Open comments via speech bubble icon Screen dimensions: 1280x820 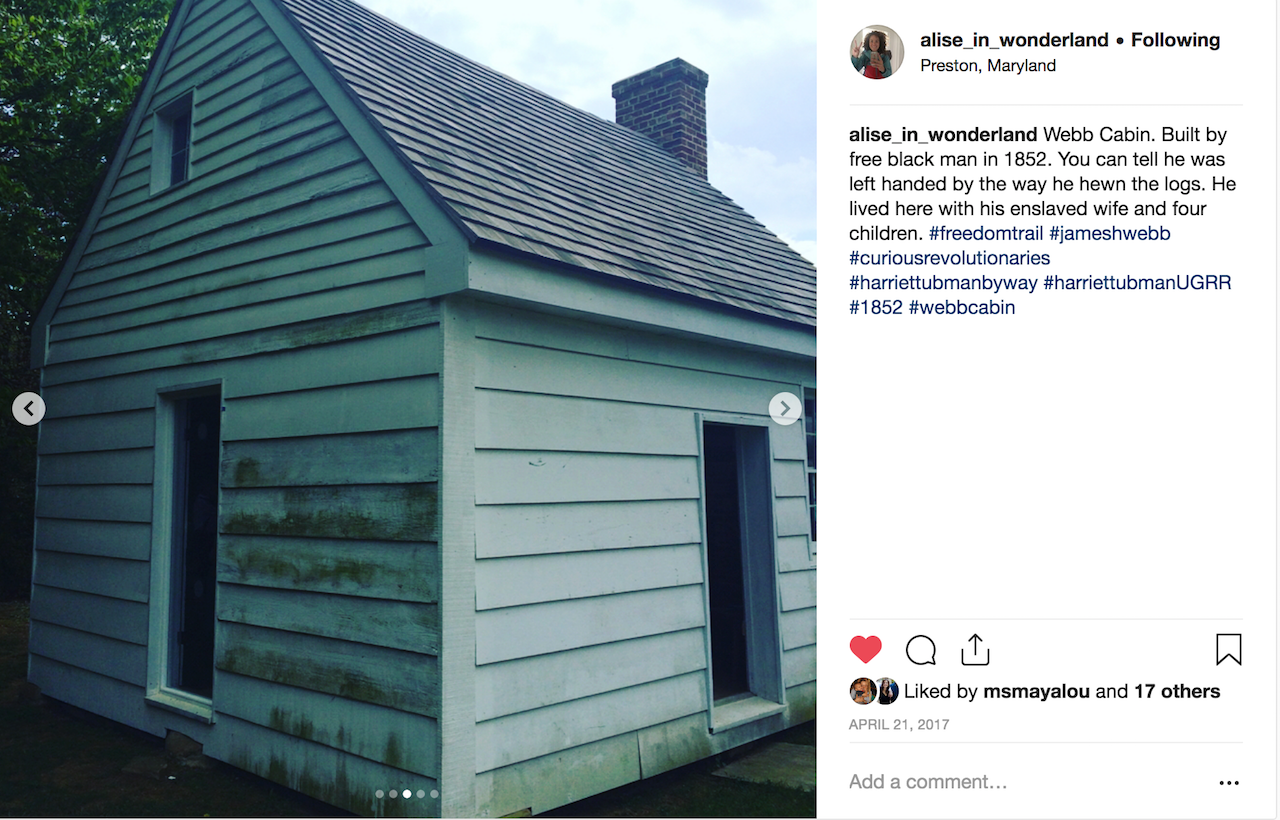pos(921,650)
